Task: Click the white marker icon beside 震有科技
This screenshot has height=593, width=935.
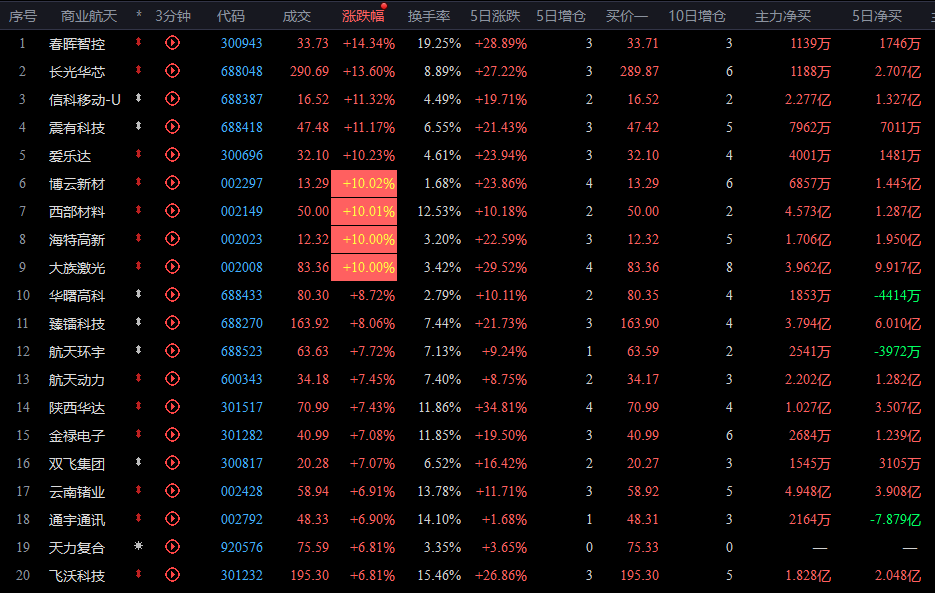Action: click(139, 127)
